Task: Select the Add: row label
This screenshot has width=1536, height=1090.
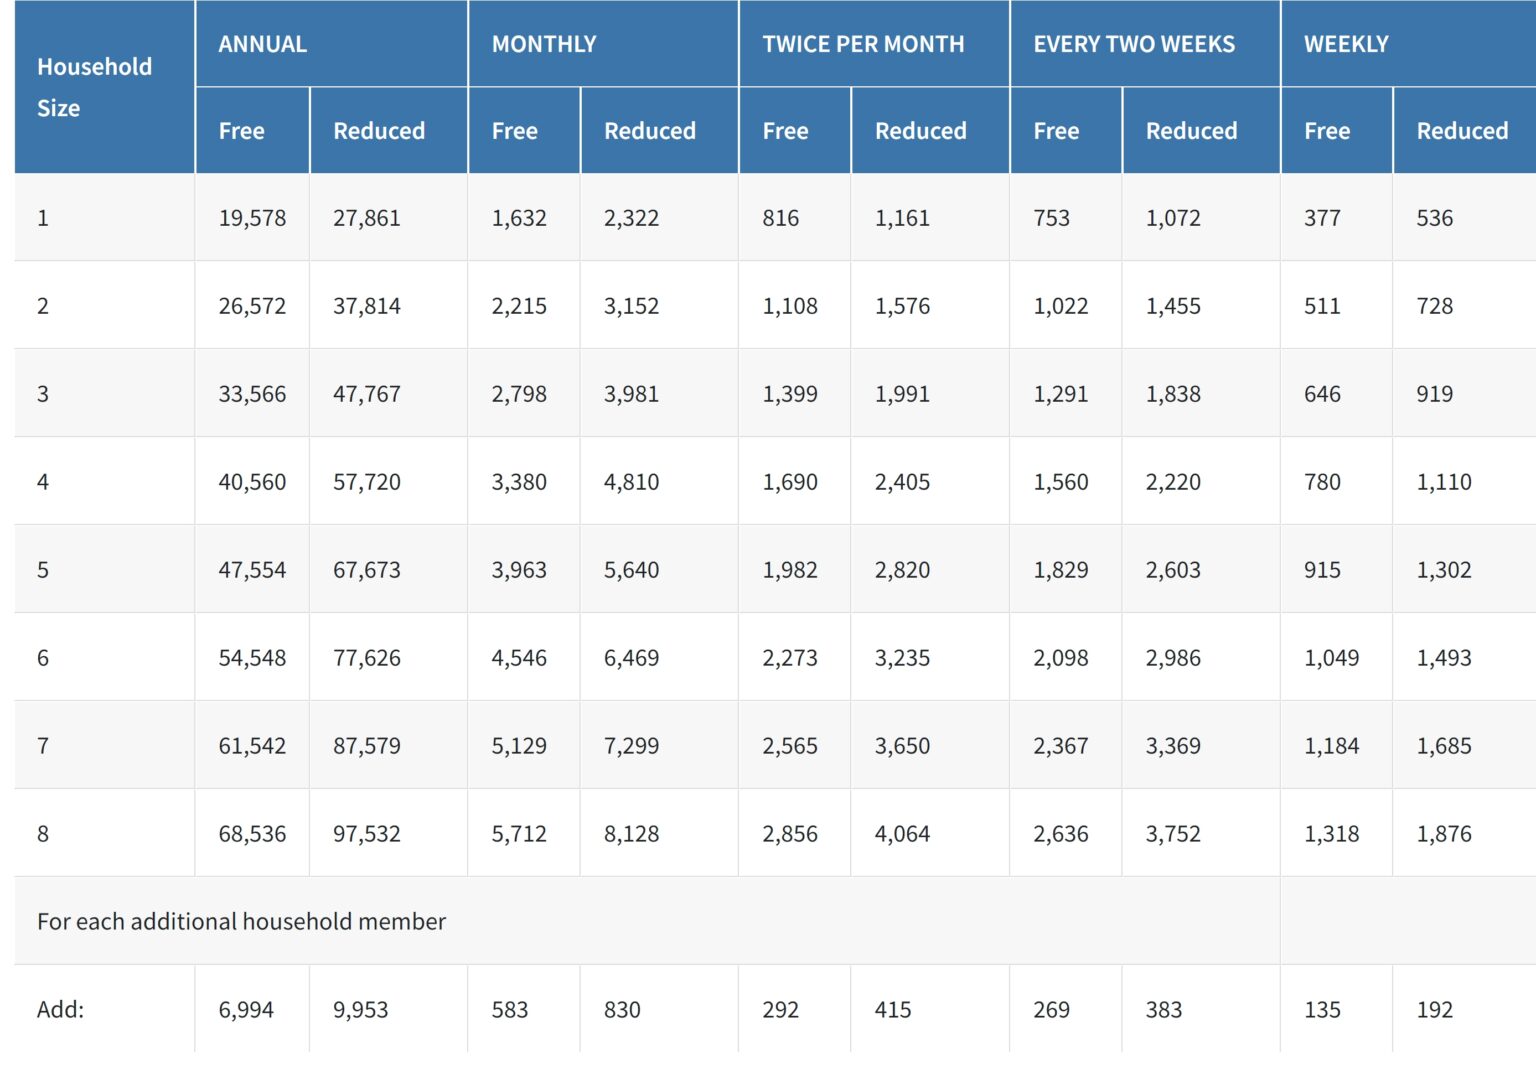Action: coord(61,1009)
